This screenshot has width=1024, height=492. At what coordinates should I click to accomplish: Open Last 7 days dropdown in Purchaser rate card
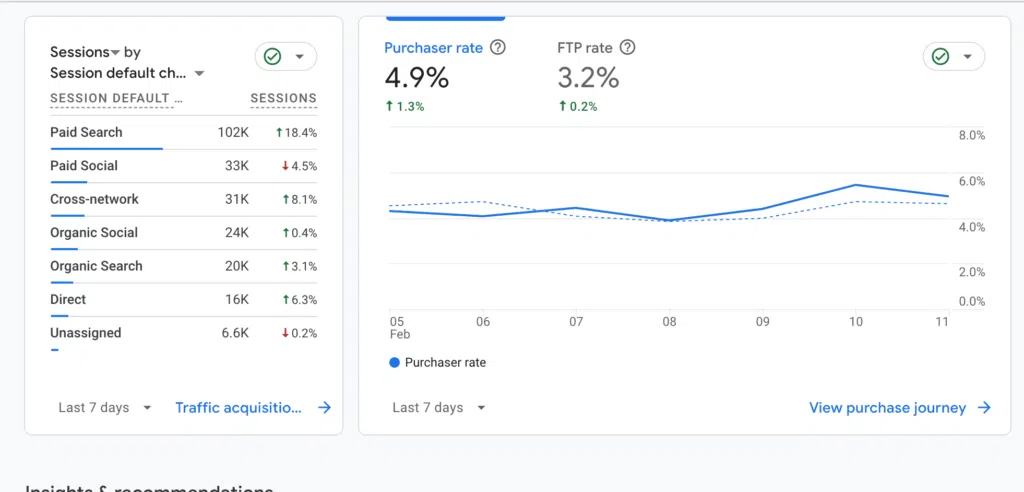tap(439, 408)
